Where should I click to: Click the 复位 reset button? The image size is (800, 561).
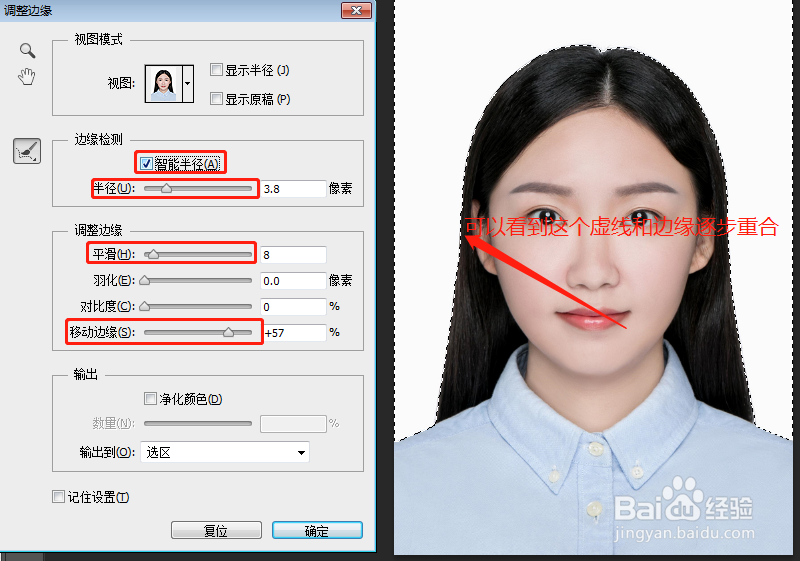pos(216,530)
